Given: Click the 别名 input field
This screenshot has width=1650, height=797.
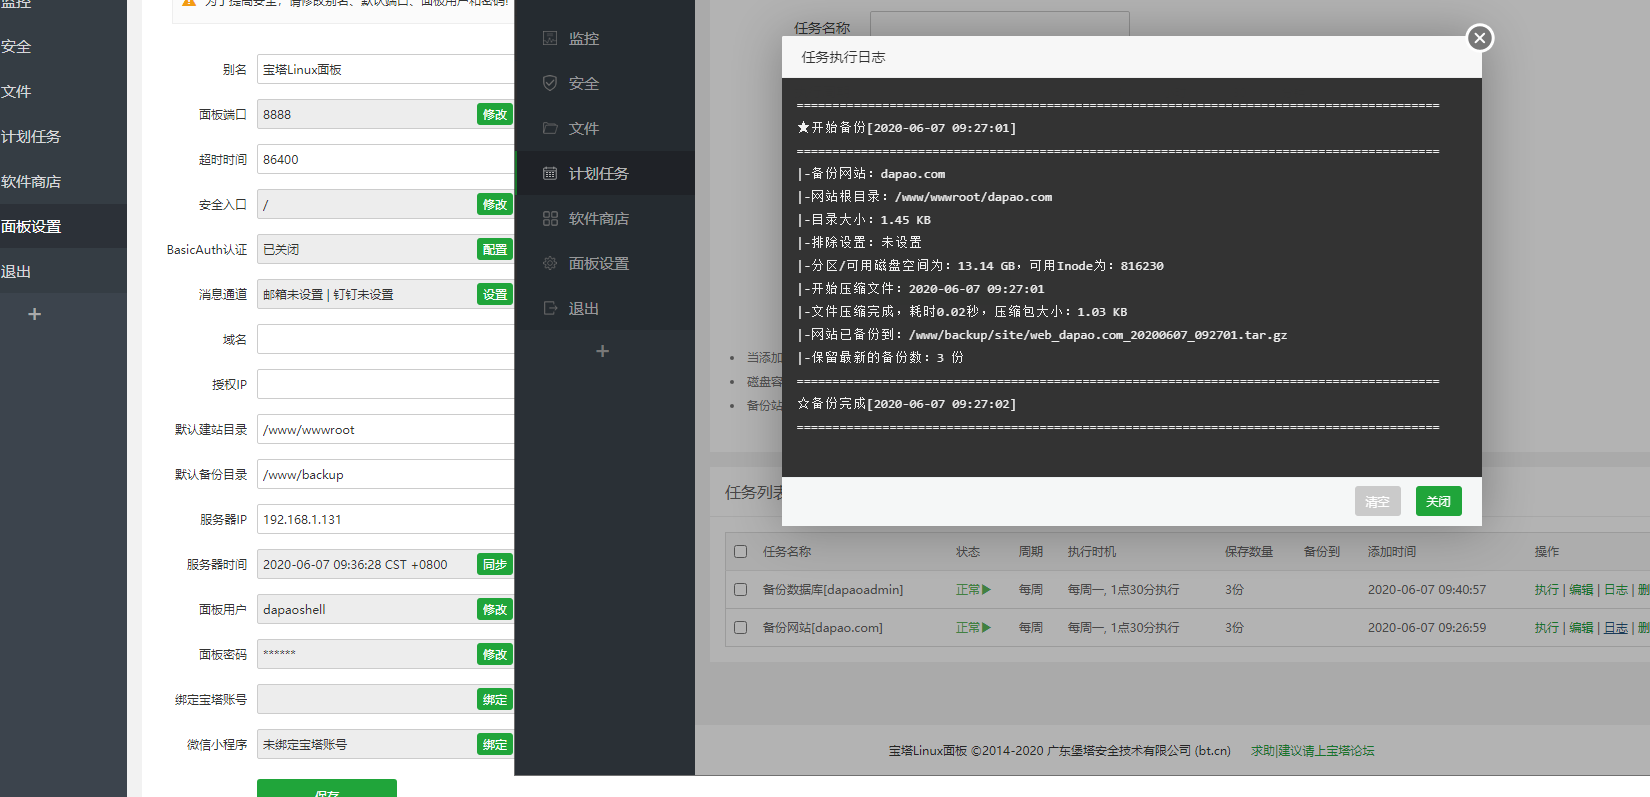Looking at the screenshot, I should (386, 69).
